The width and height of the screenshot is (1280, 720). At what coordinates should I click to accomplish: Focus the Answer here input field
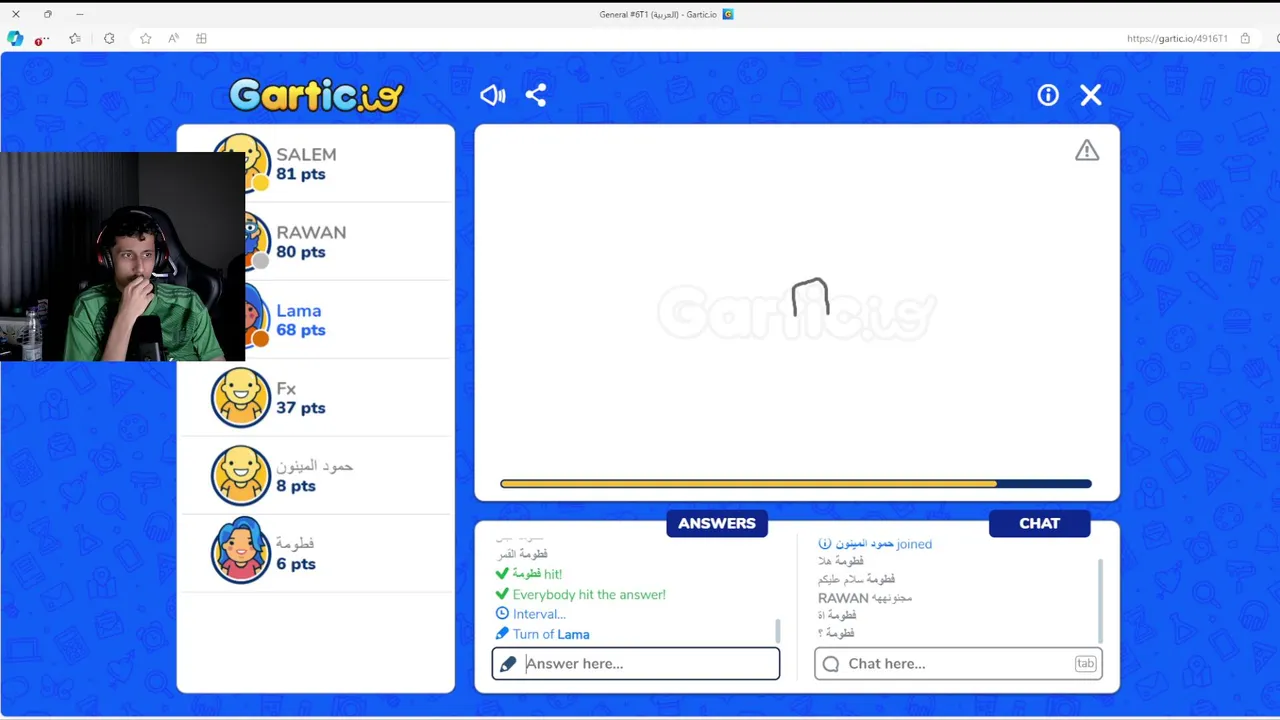tap(636, 664)
